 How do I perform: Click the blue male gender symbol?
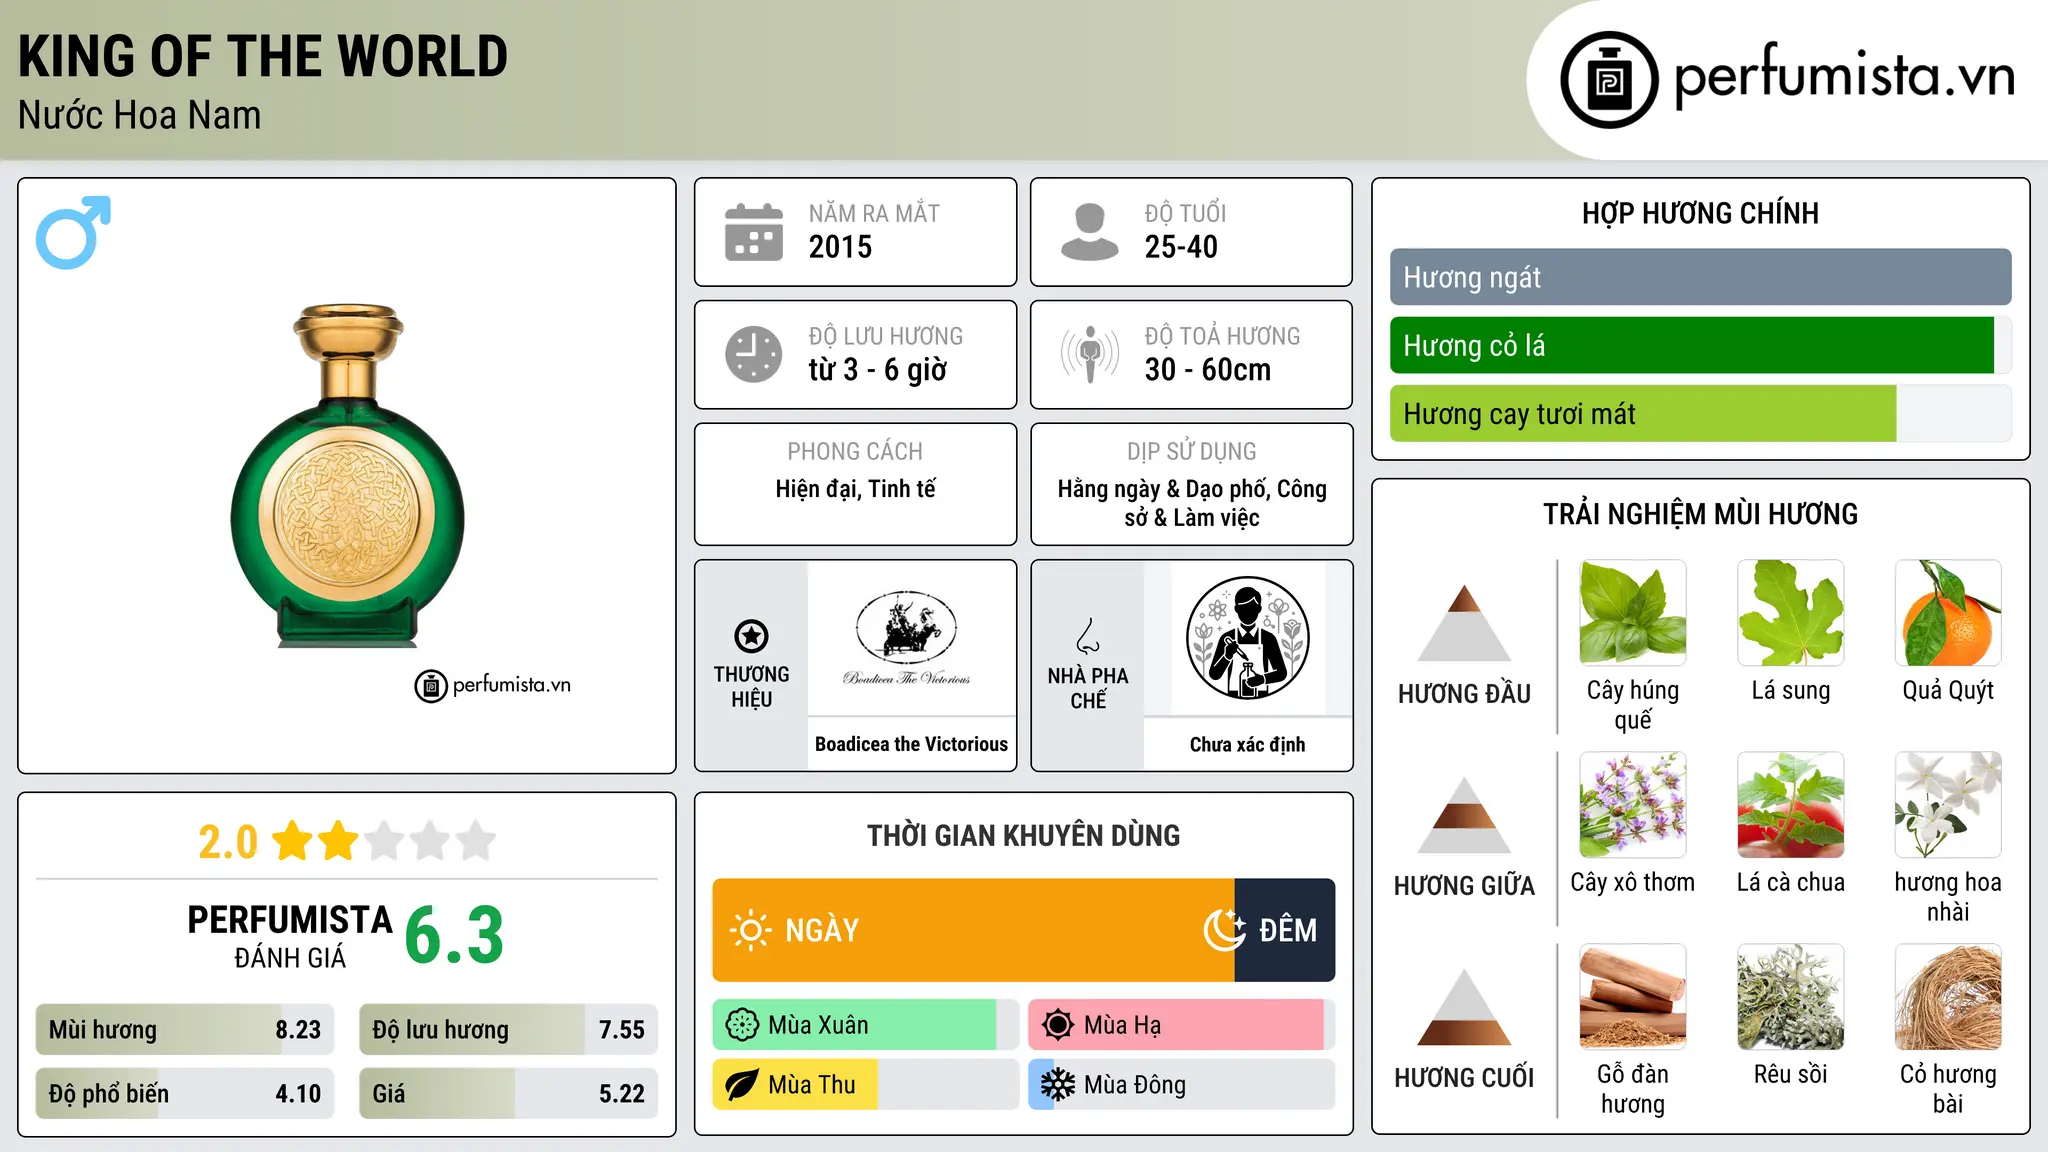(73, 232)
